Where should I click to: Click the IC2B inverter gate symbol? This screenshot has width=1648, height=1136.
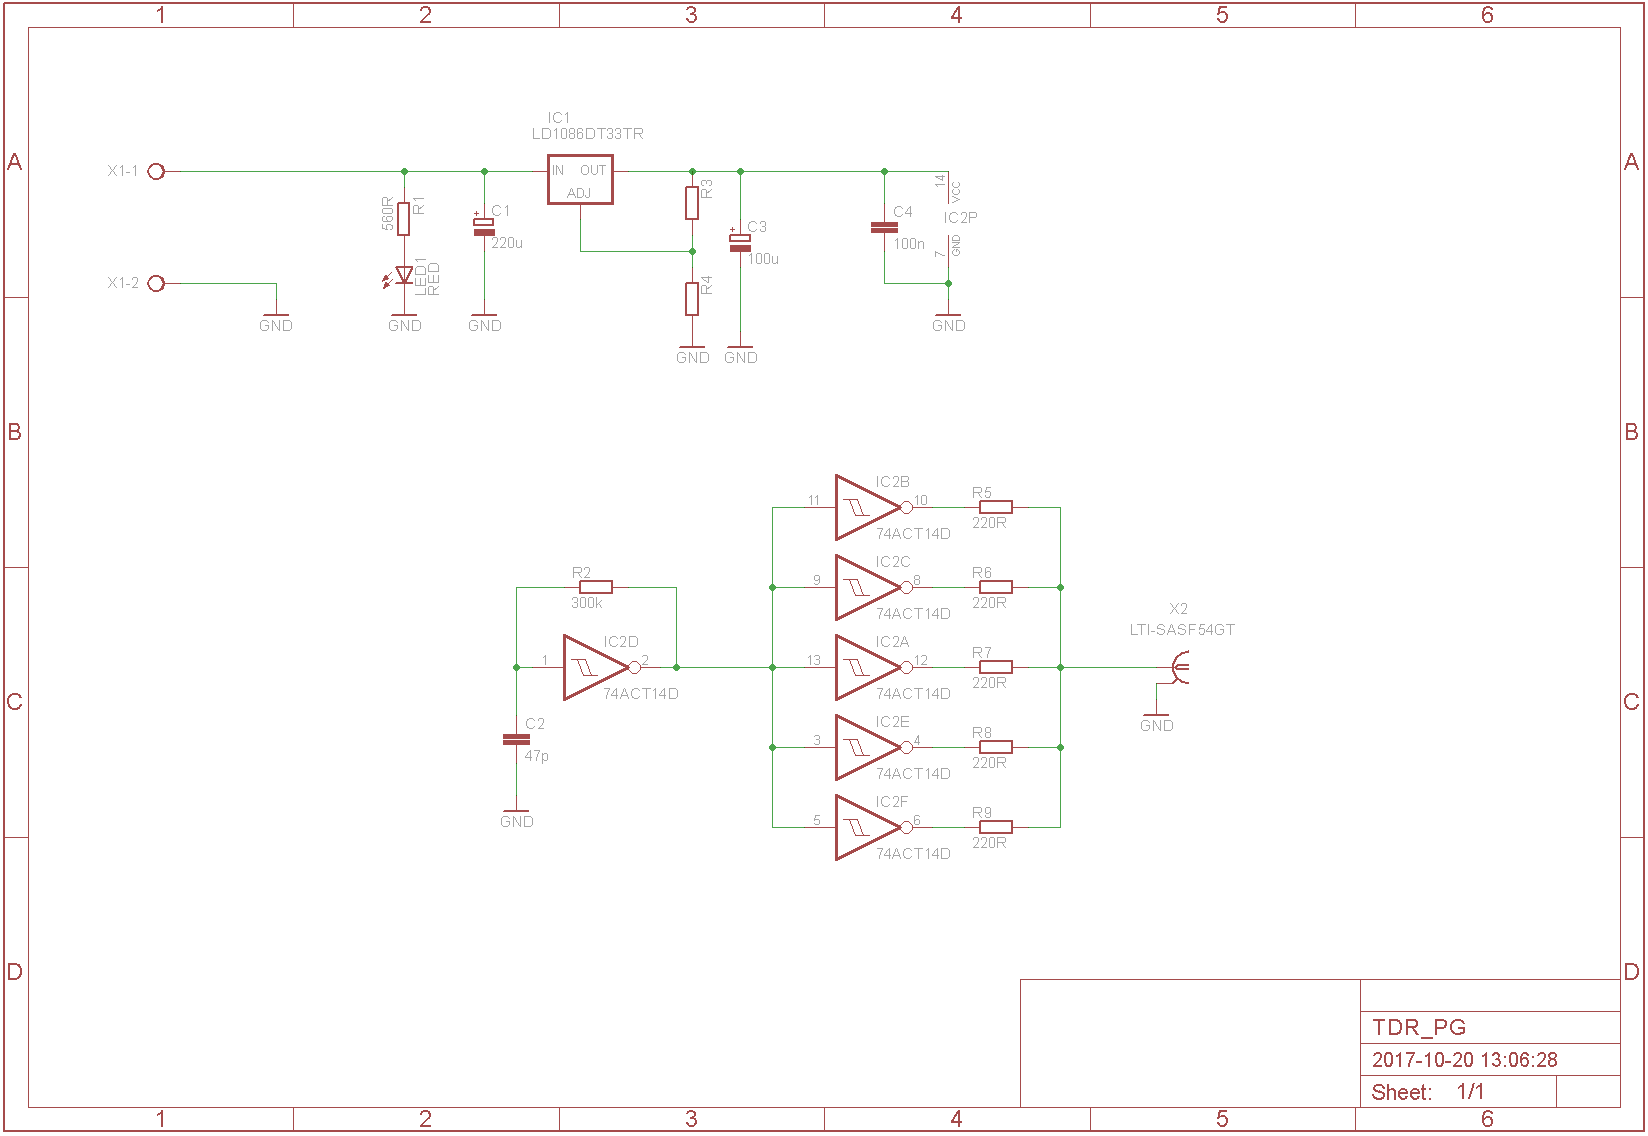[x=866, y=507]
